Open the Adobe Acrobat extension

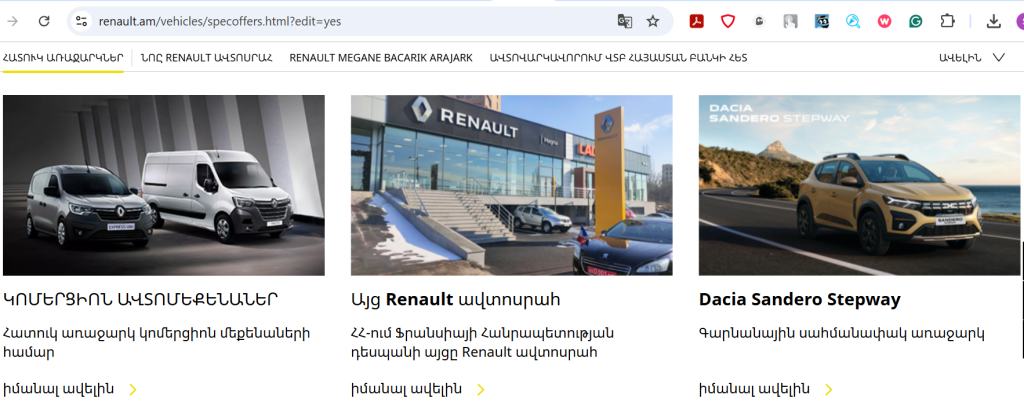[696, 22]
